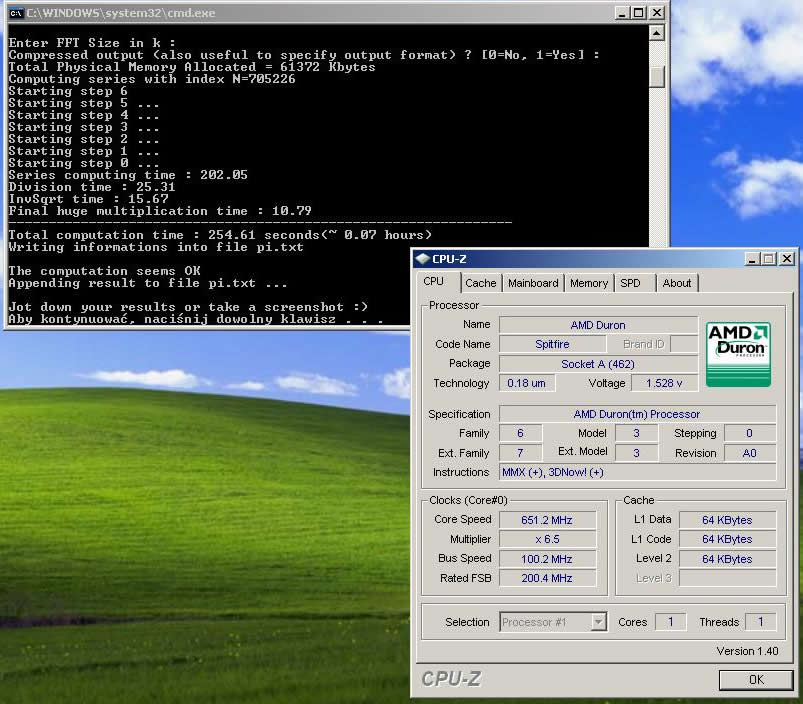
Task: Click the Core Speed '651.2 MHz'
Action: coord(547,520)
